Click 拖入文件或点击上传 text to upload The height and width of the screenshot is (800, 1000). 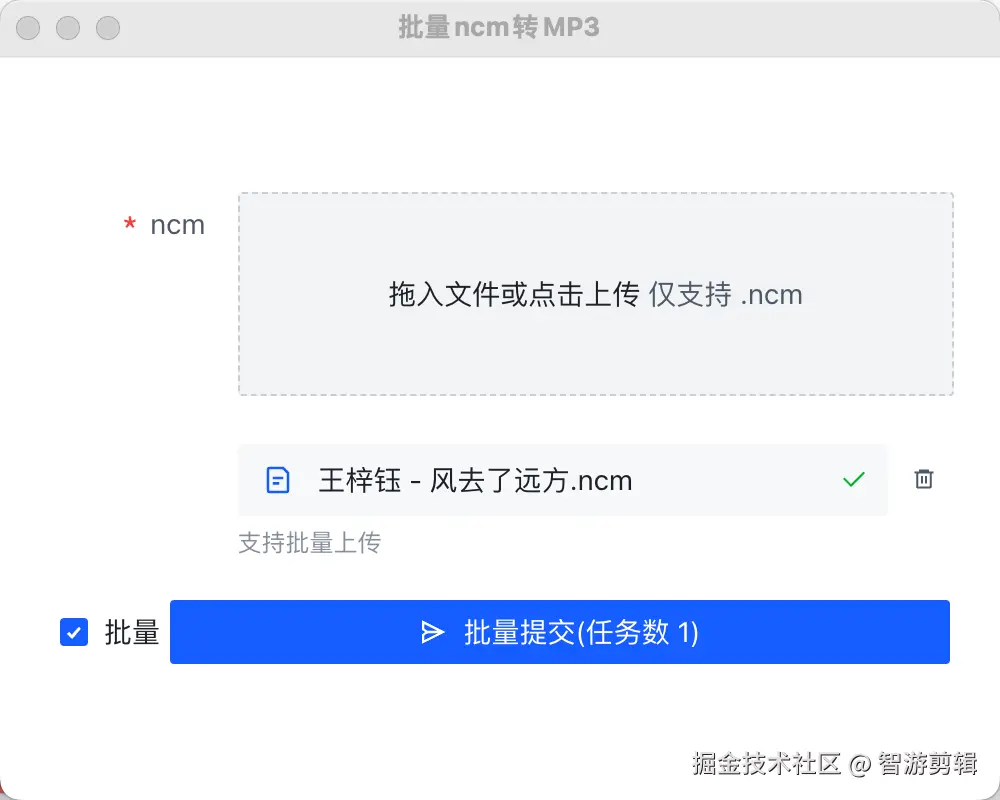pyautogui.click(x=513, y=295)
